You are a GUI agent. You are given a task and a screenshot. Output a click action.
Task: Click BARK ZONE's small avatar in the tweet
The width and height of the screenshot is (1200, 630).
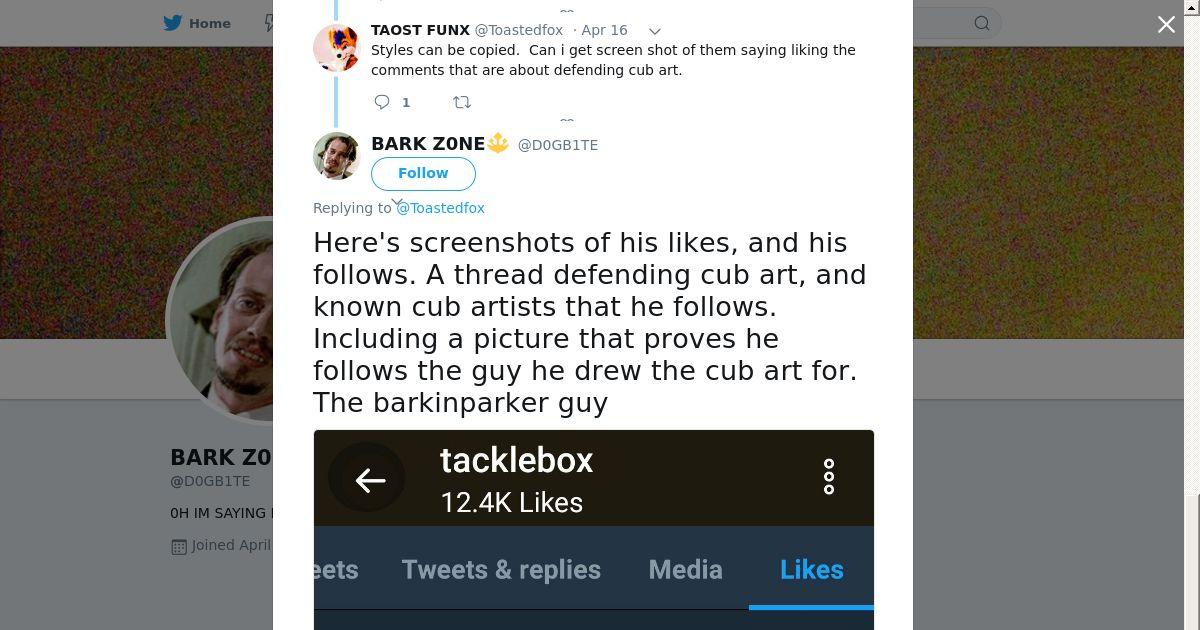(x=336, y=155)
